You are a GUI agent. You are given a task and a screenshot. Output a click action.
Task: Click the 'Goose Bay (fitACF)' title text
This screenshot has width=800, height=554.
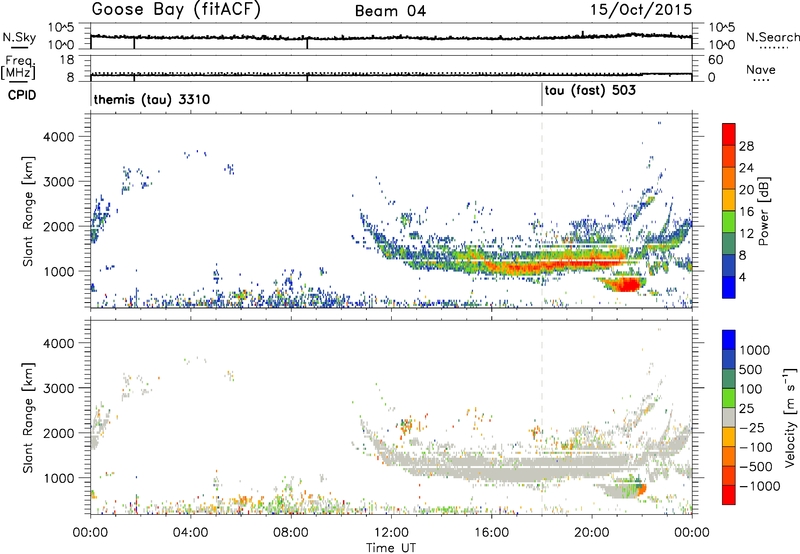176,10
